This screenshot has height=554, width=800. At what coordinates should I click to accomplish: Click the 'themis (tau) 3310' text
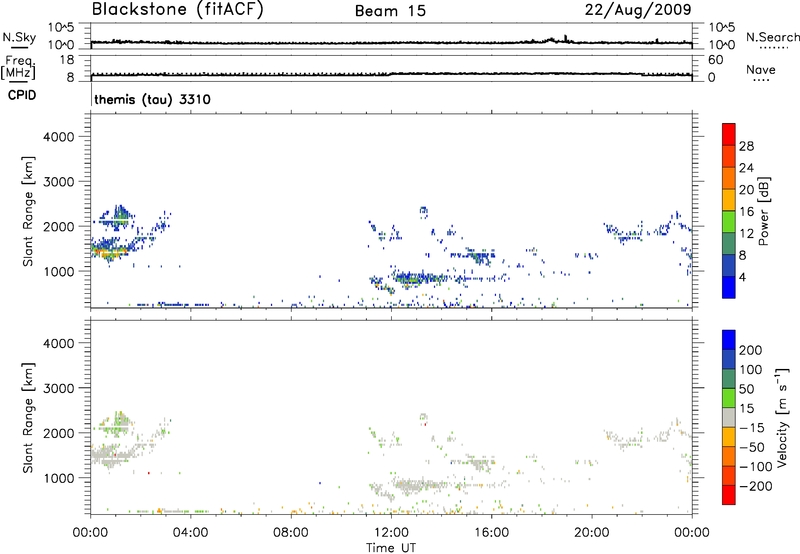tap(152, 99)
